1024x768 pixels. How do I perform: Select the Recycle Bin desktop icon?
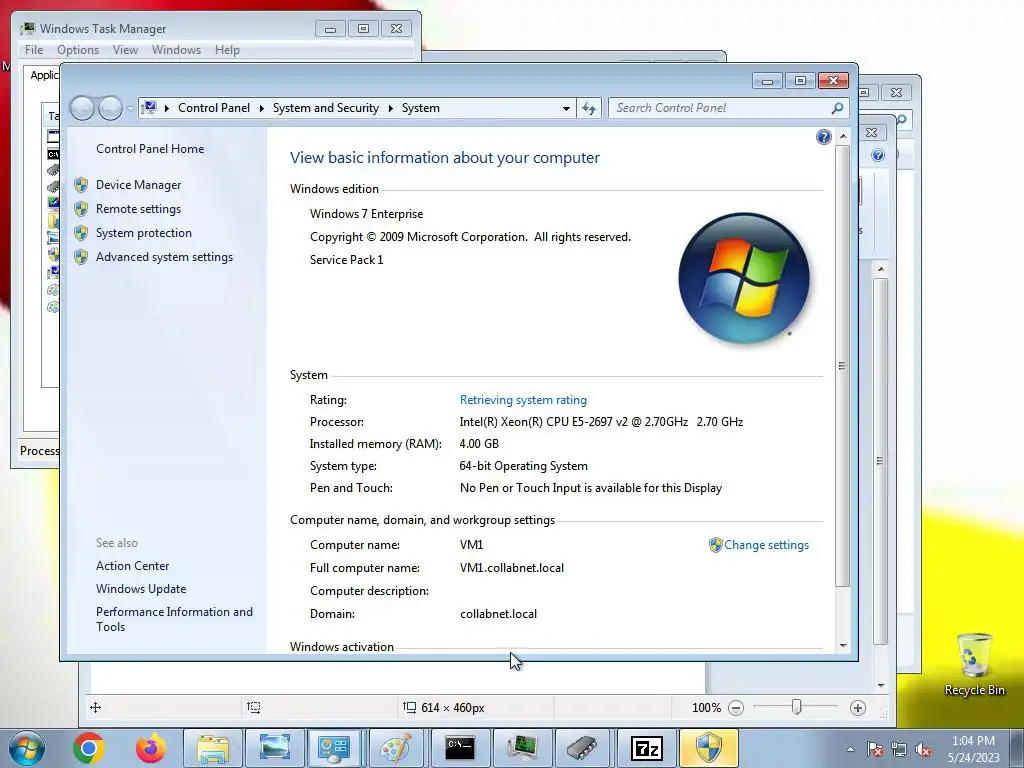coord(974,664)
